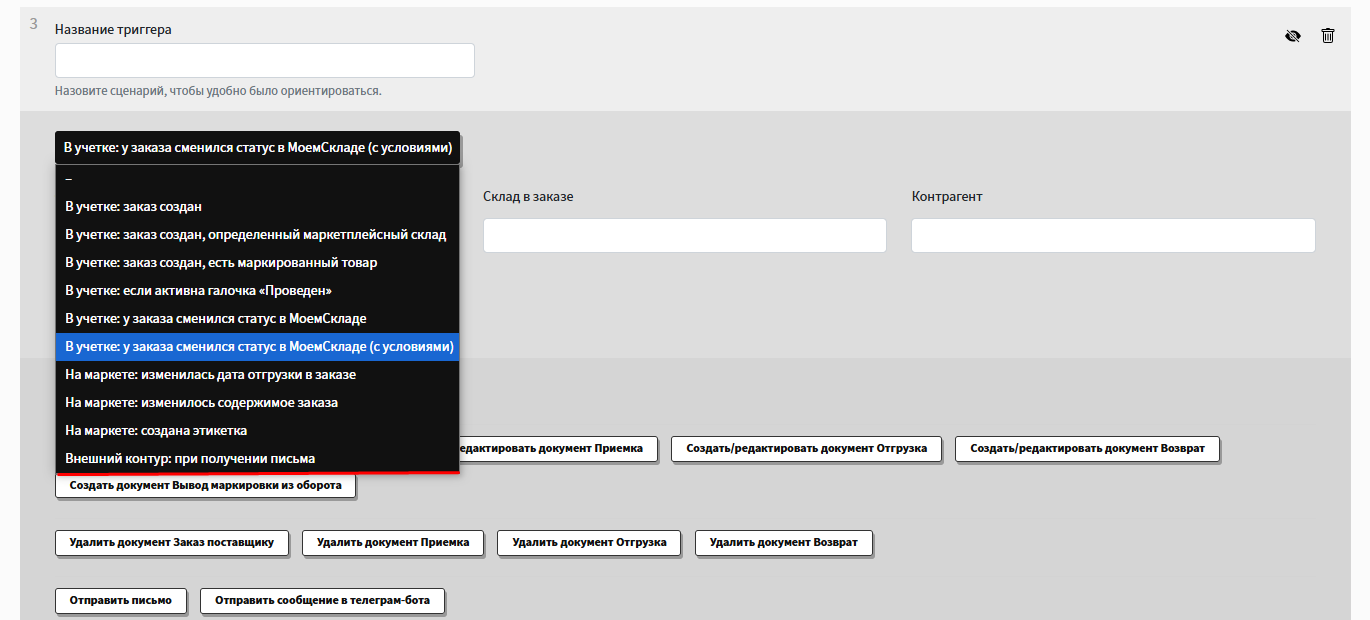
Task: Click the 'Склад в заказе' input field
Action: 685,235
